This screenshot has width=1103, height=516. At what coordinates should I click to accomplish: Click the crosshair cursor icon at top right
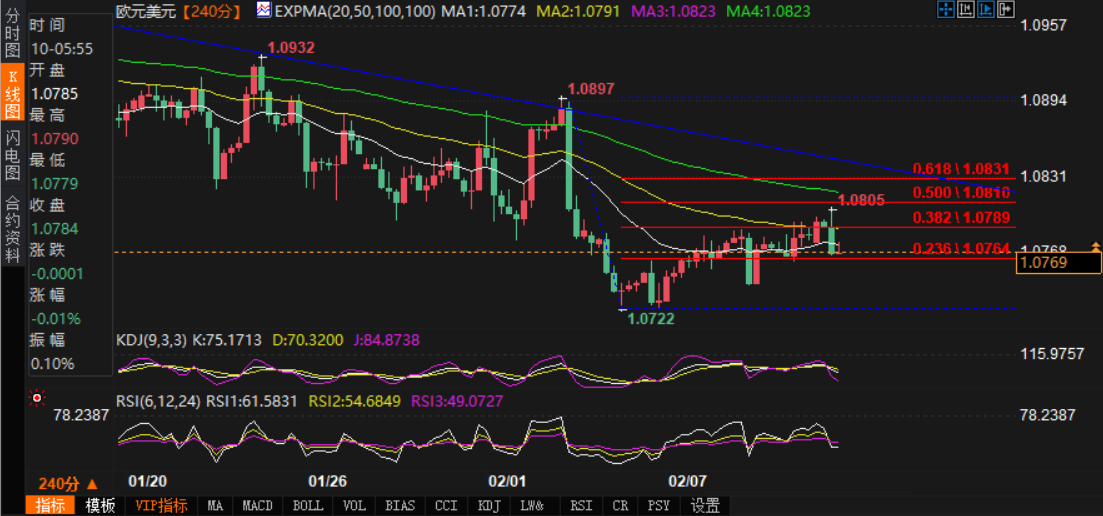point(945,10)
